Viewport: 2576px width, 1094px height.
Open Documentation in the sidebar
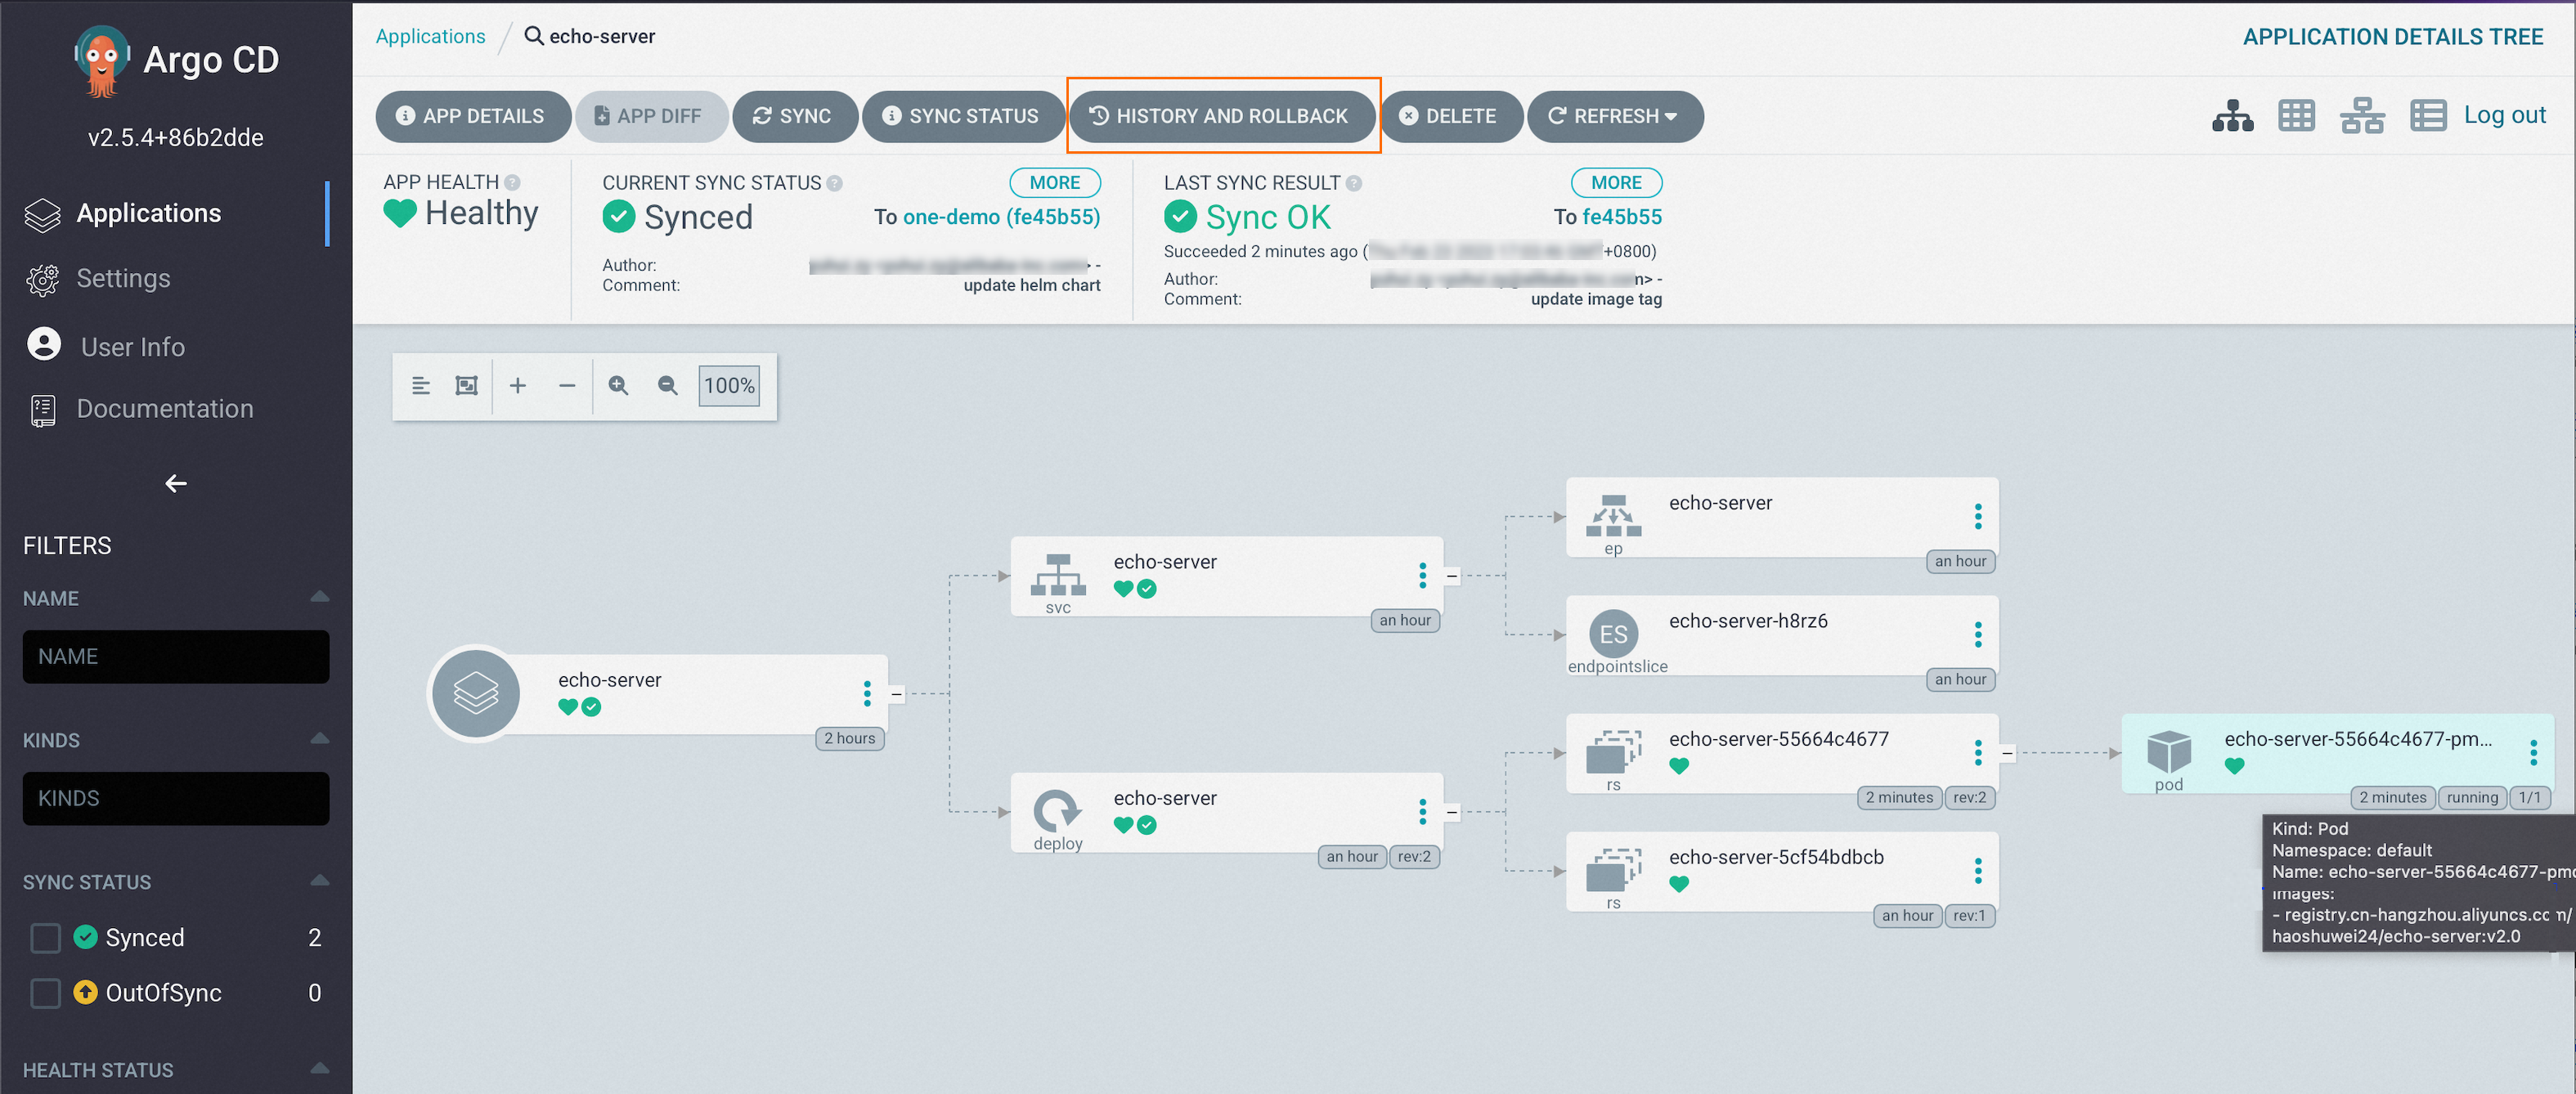point(165,409)
